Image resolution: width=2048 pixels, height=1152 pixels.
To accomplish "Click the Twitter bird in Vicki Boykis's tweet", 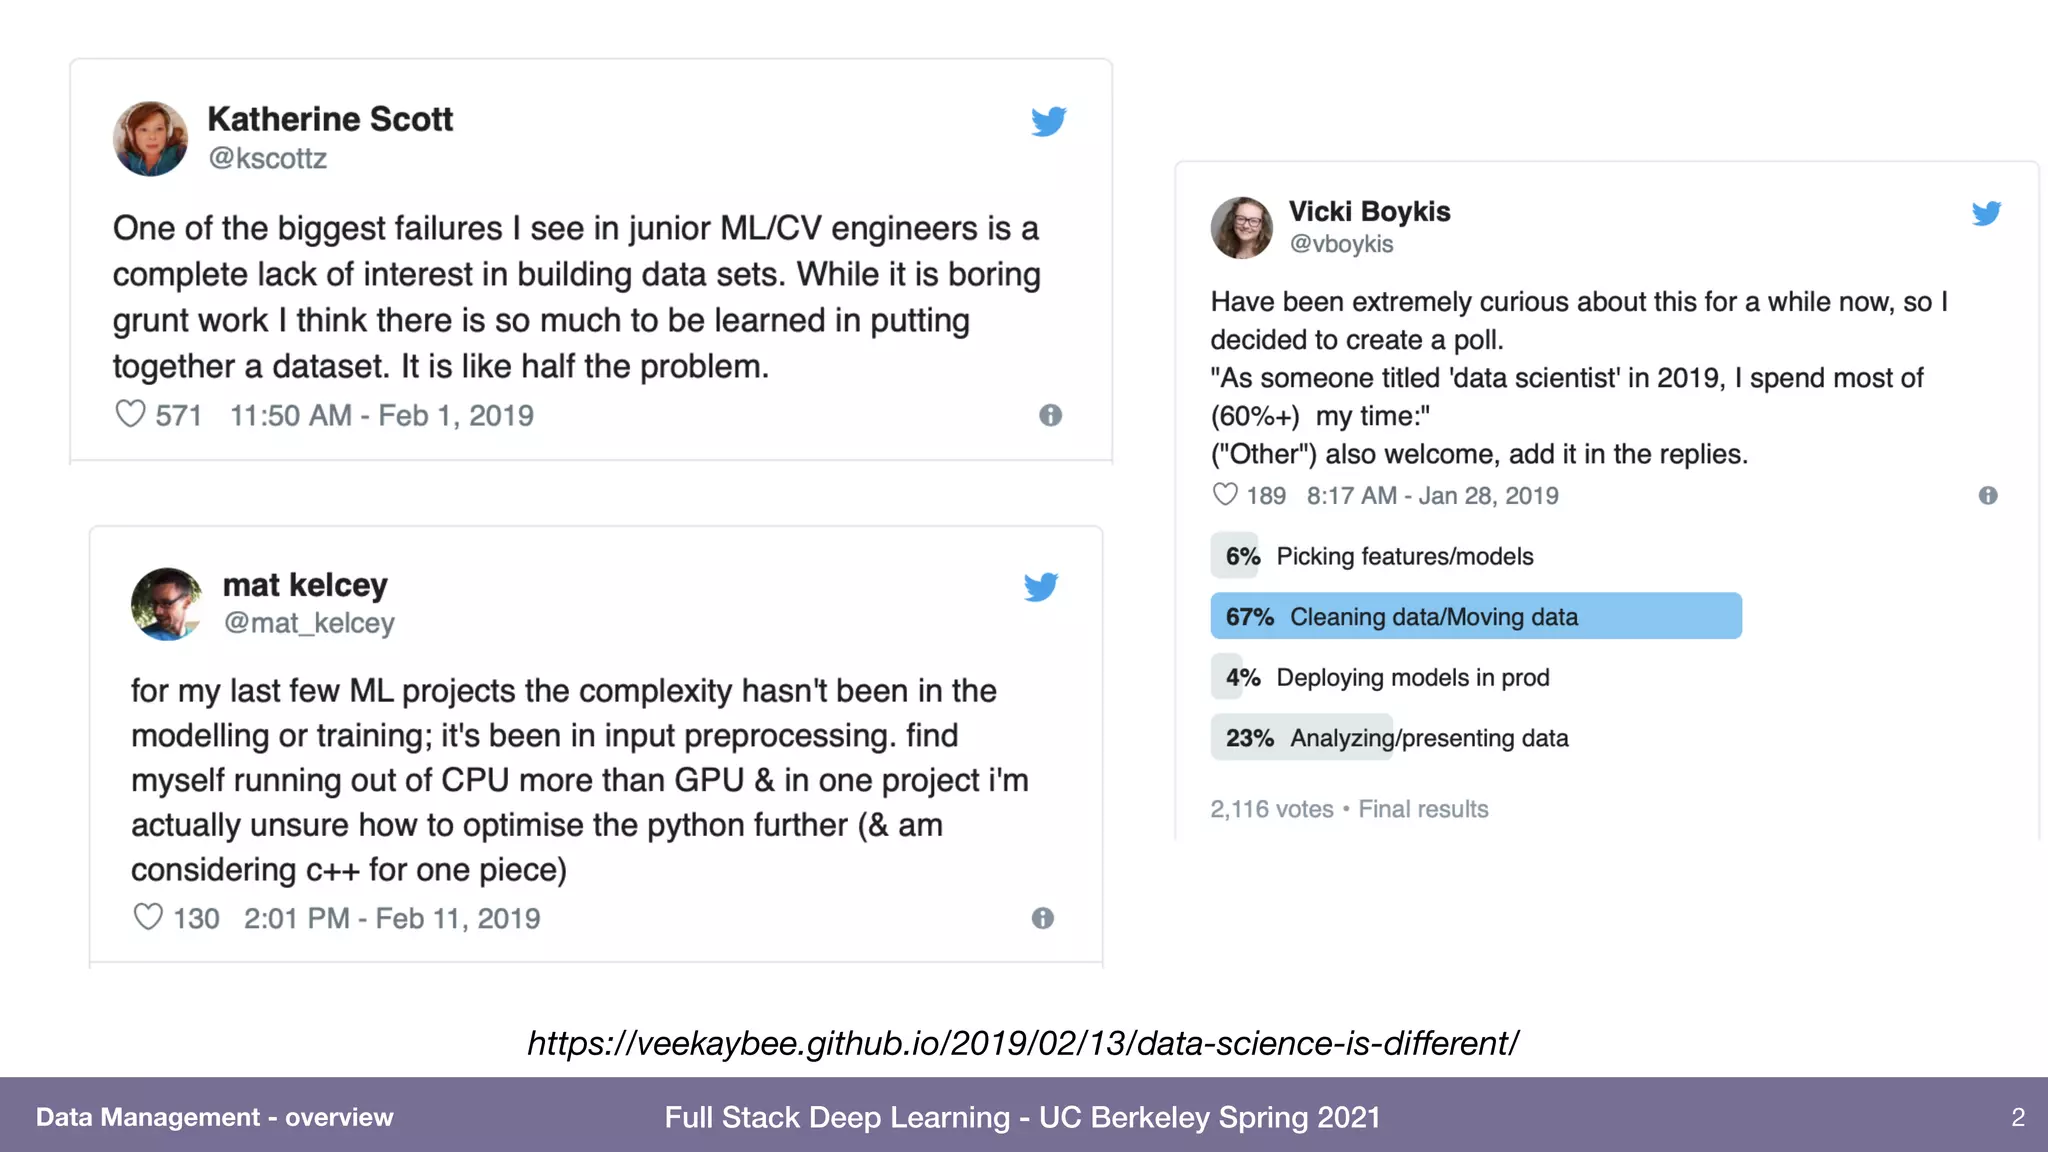I will coord(1986,213).
